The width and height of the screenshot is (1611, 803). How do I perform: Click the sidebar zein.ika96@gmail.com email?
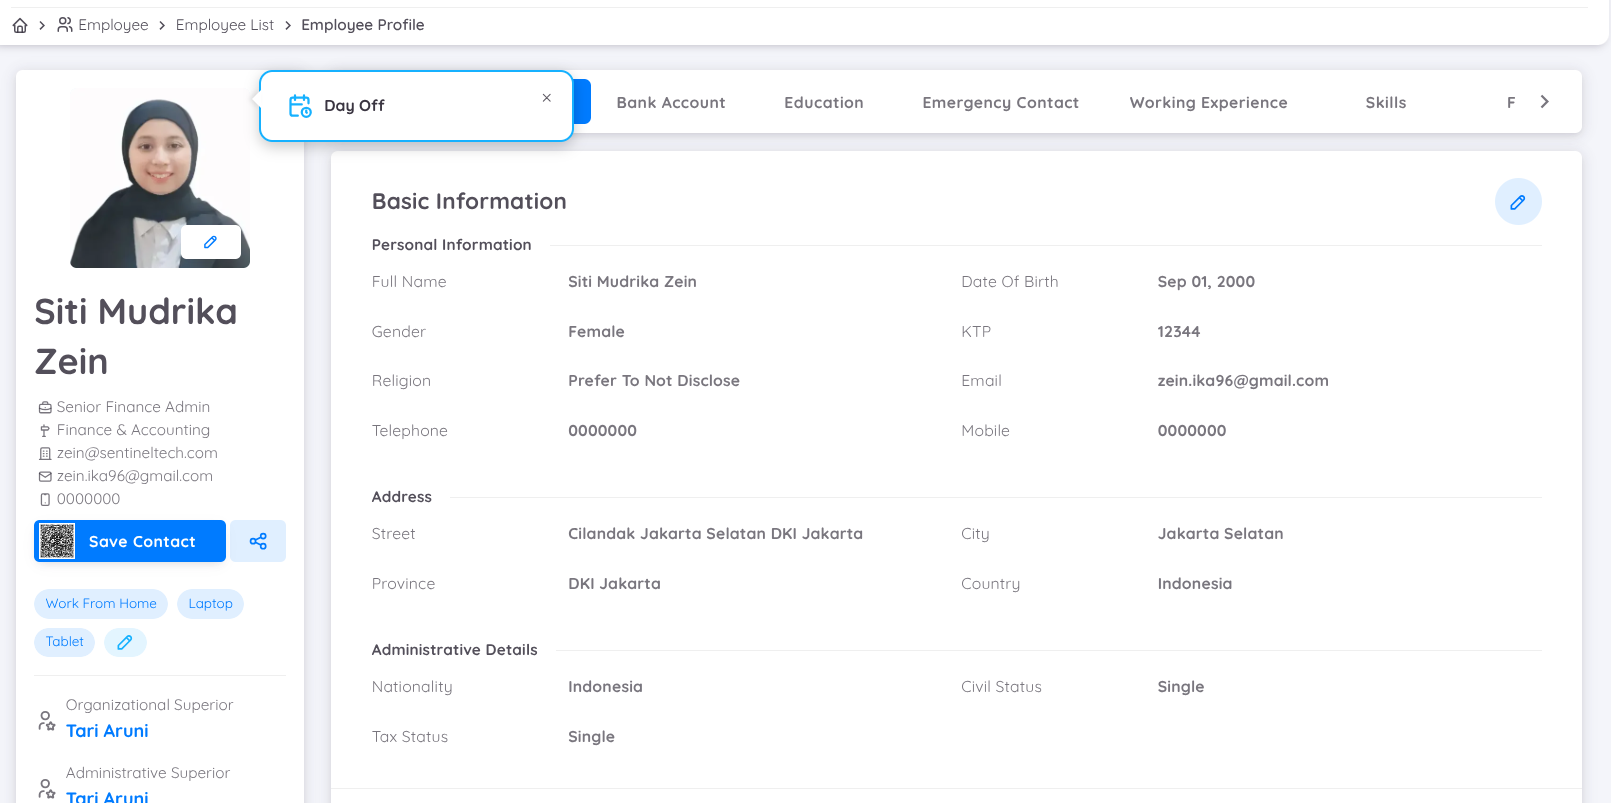click(135, 476)
